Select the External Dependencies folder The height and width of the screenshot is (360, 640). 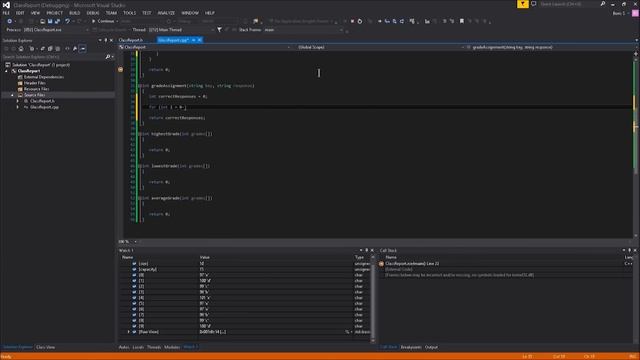(x=44, y=77)
